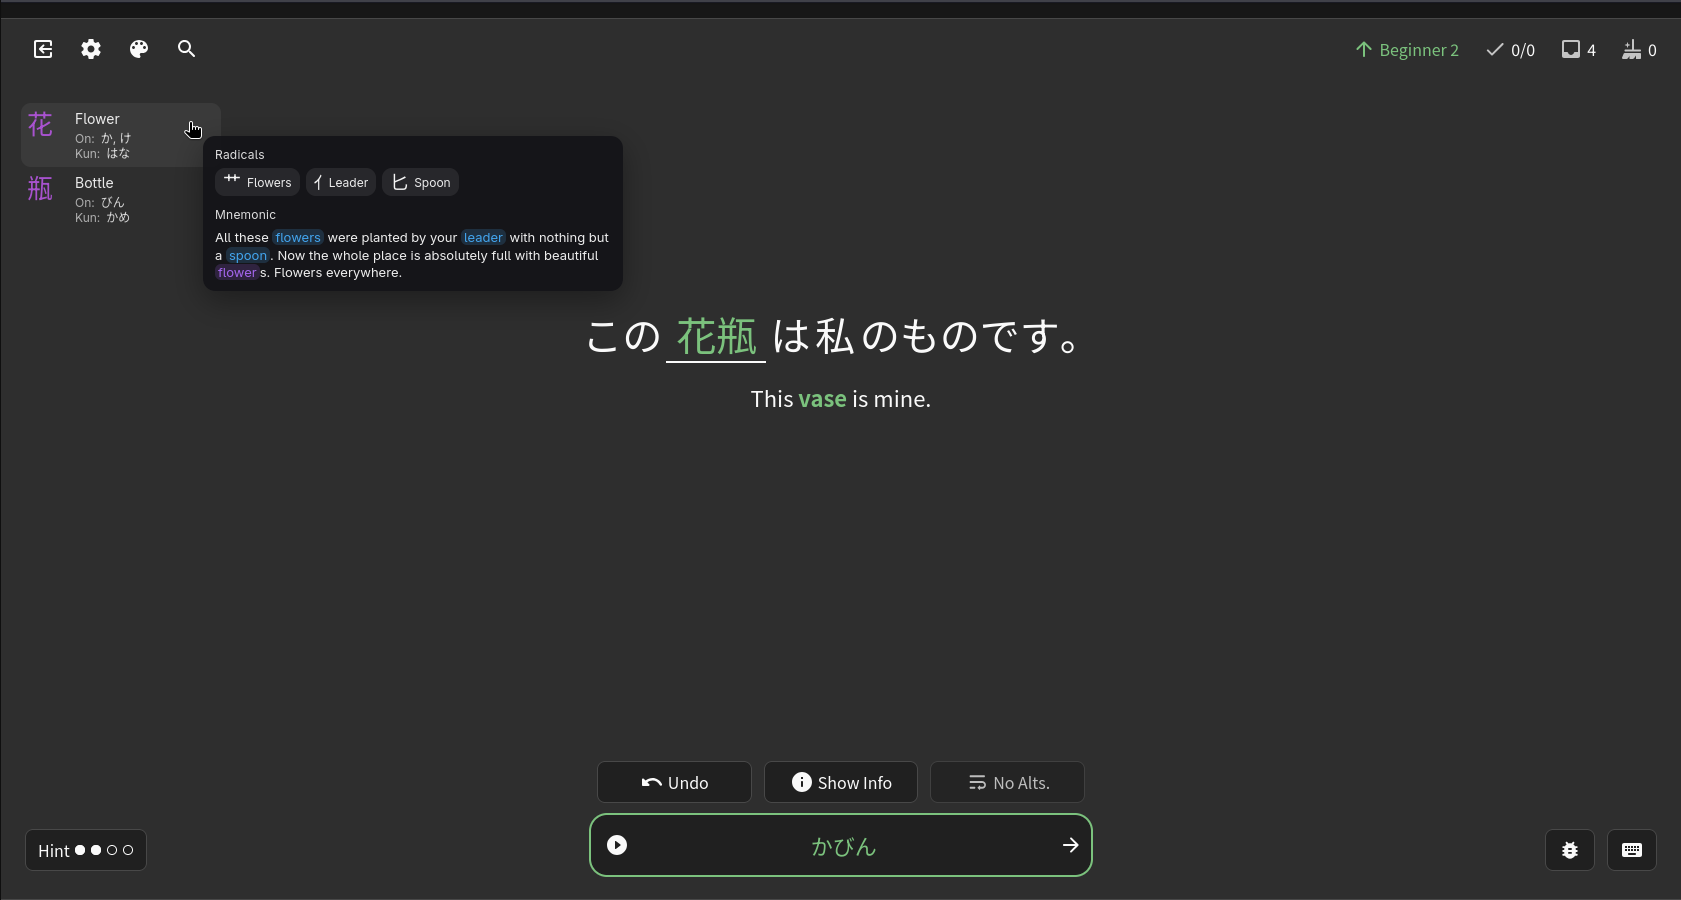Click the Beginner 2 level indicator
1681x900 pixels.
[1406, 50]
